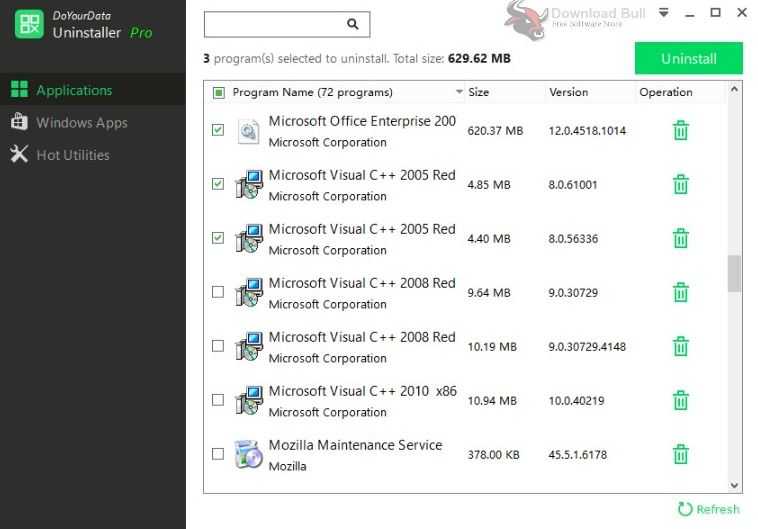Click the program icon for 4.40 MB entry
This screenshot has height=529, width=758.
point(249,238)
